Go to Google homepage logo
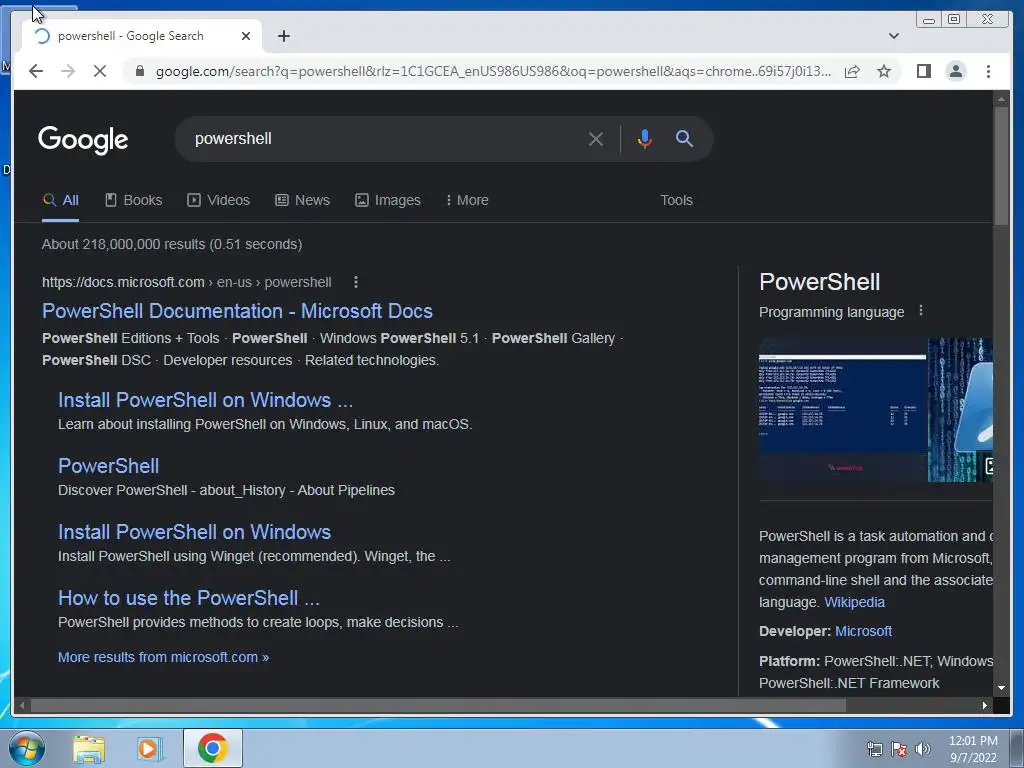This screenshot has width=1024, height=768. point(83,140)
